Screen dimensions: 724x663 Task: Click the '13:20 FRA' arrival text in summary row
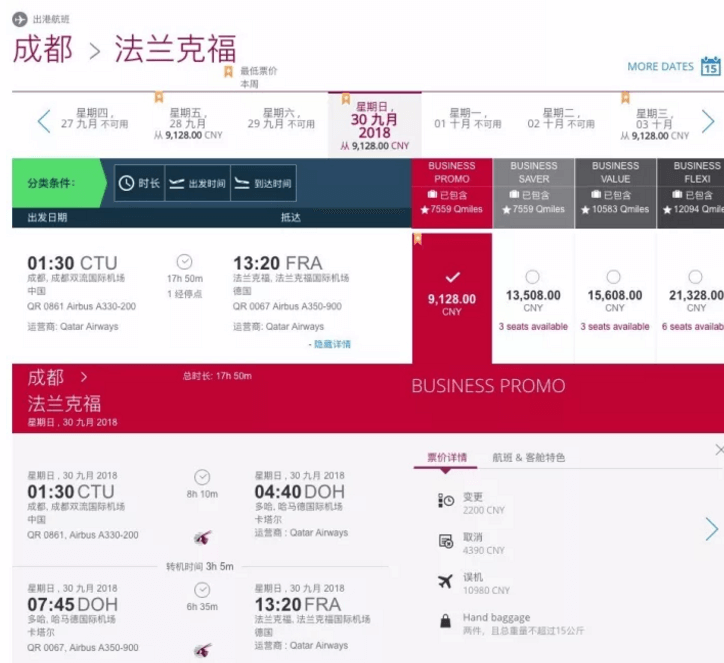coord(278,263)
